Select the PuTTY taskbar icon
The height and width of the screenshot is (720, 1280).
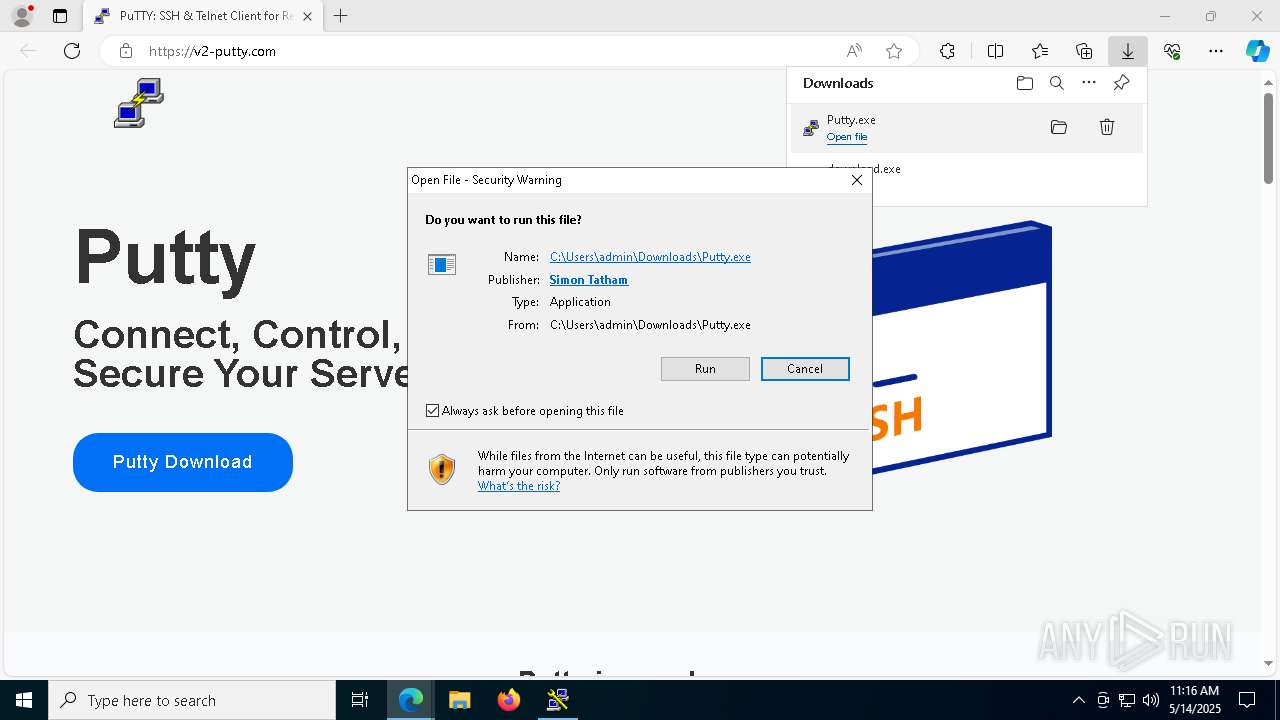pos(558,700)
